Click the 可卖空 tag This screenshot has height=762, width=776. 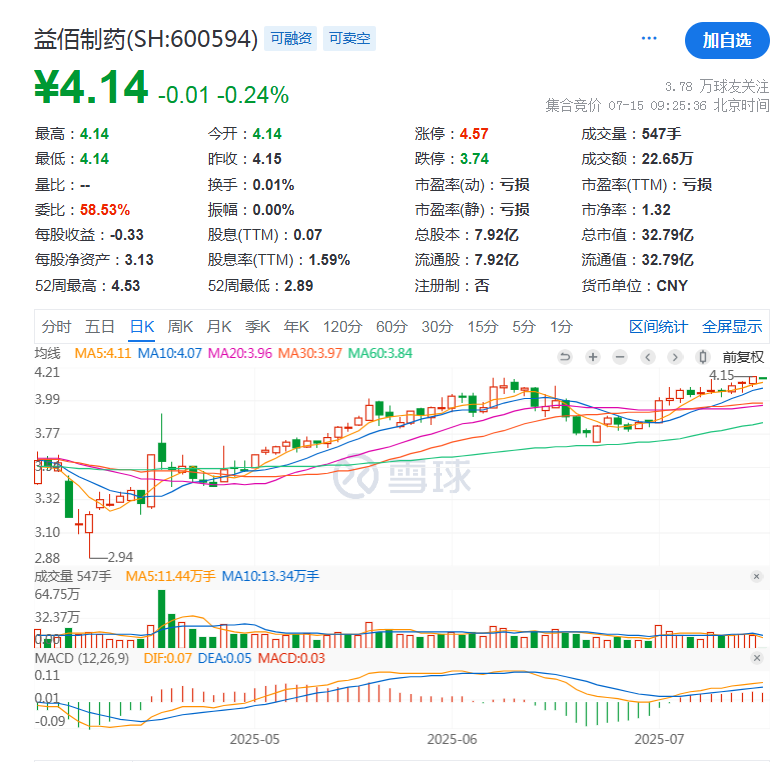[349, 38]
